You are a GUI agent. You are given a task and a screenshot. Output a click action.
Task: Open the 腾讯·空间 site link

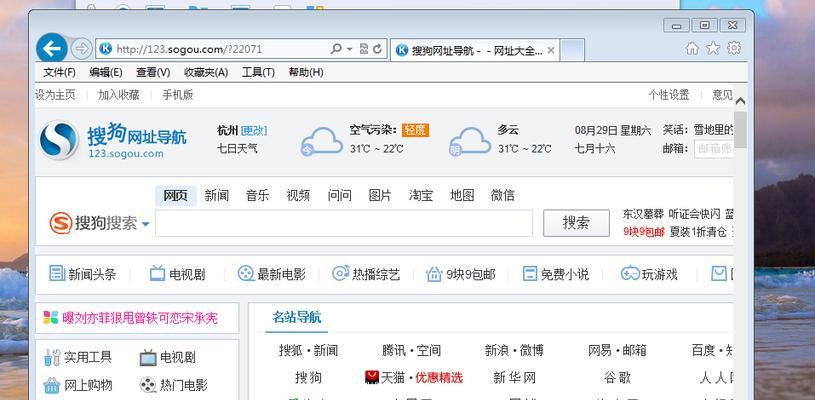[x=411, y=351]
